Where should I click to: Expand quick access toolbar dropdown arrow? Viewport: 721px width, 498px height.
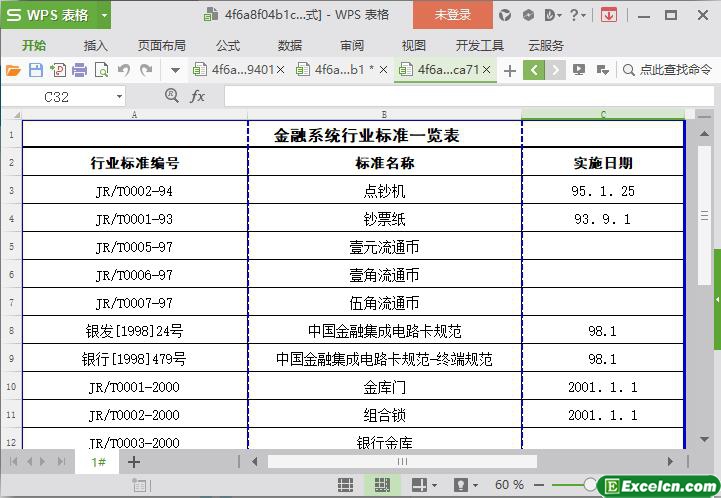(175, 71)
